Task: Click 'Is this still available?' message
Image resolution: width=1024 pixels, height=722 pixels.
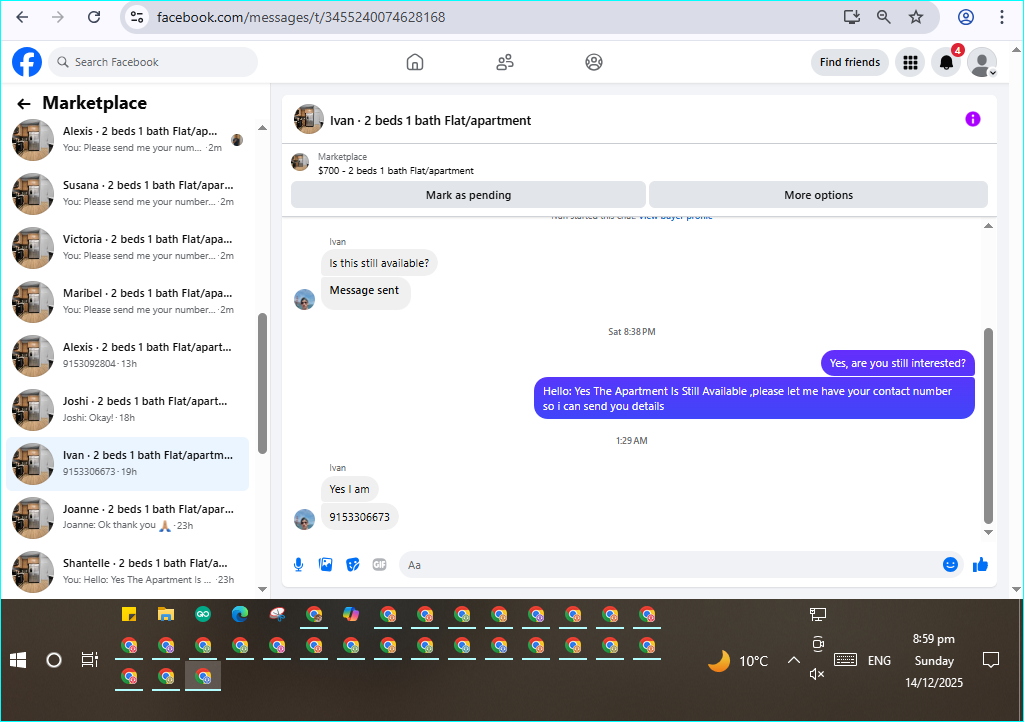Action: click(379, 263)
